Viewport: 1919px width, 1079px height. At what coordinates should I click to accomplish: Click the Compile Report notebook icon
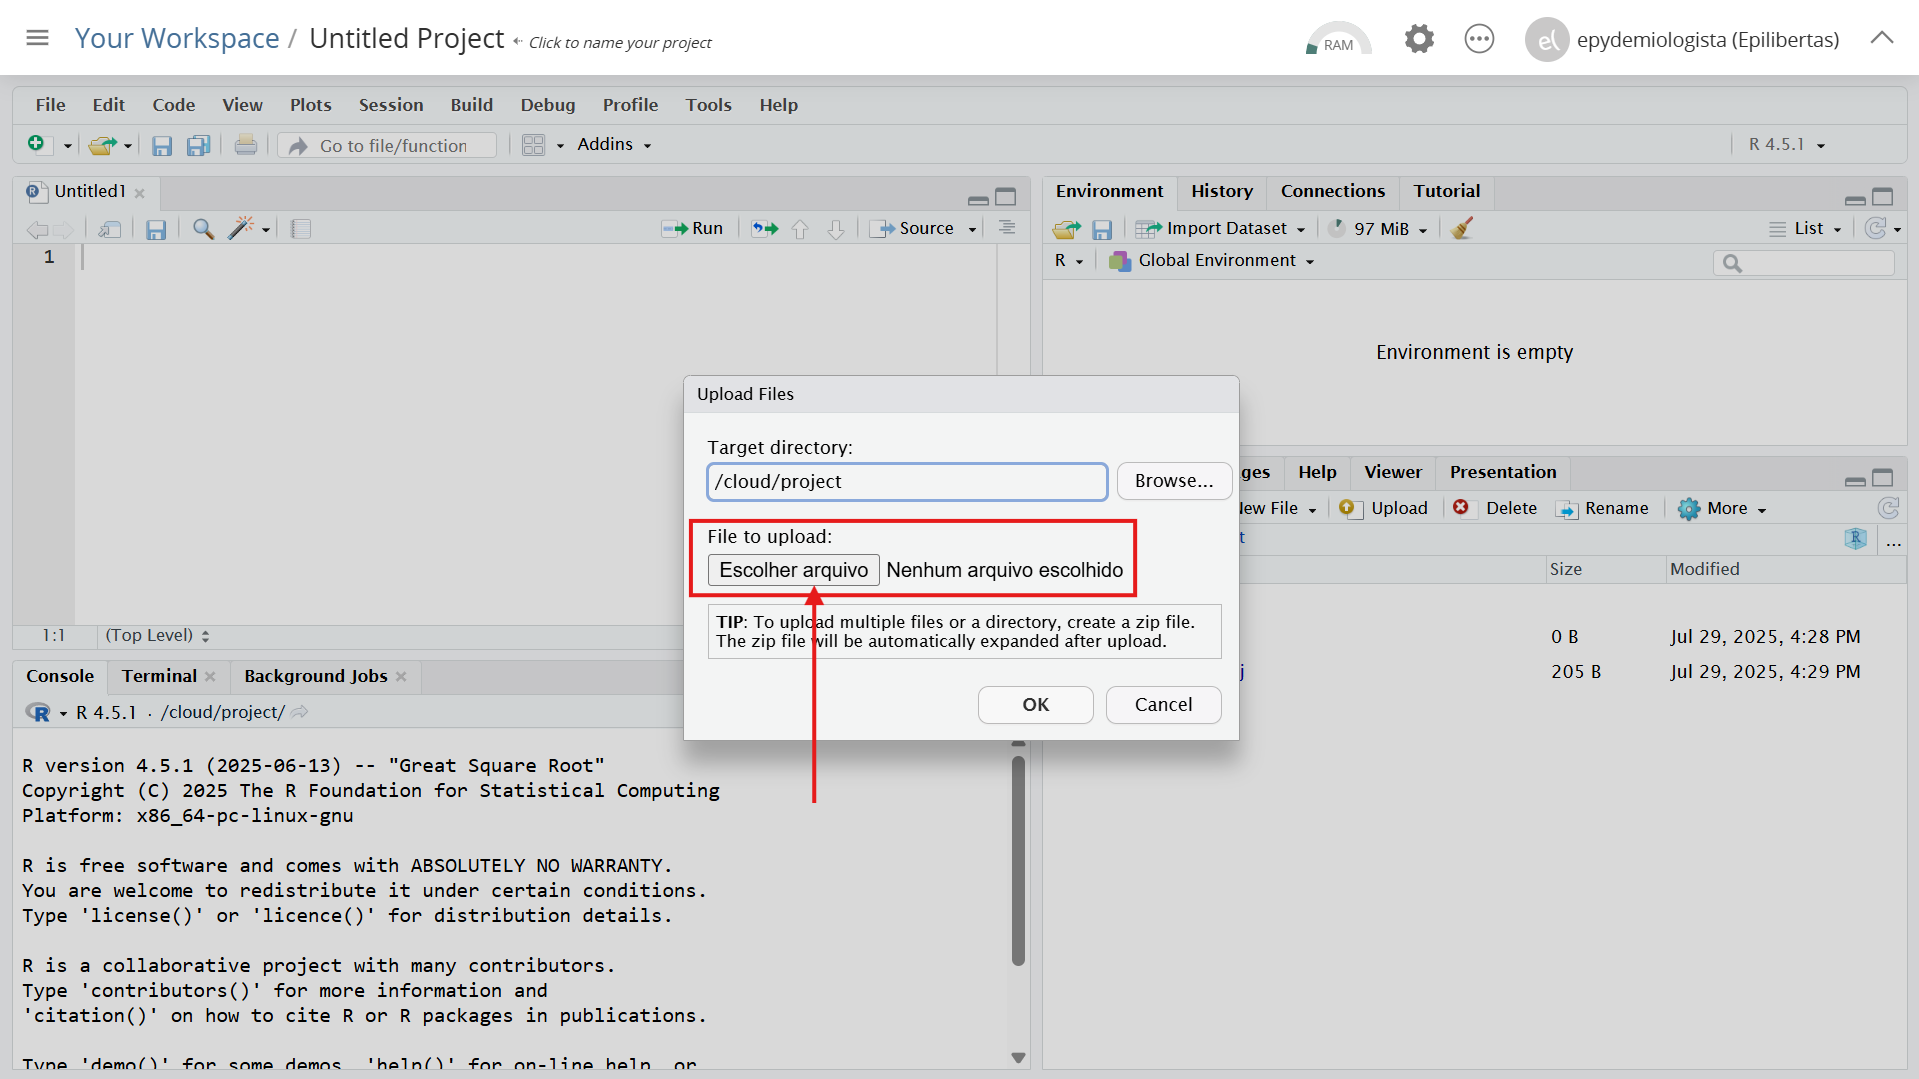(x=300, y=229)
